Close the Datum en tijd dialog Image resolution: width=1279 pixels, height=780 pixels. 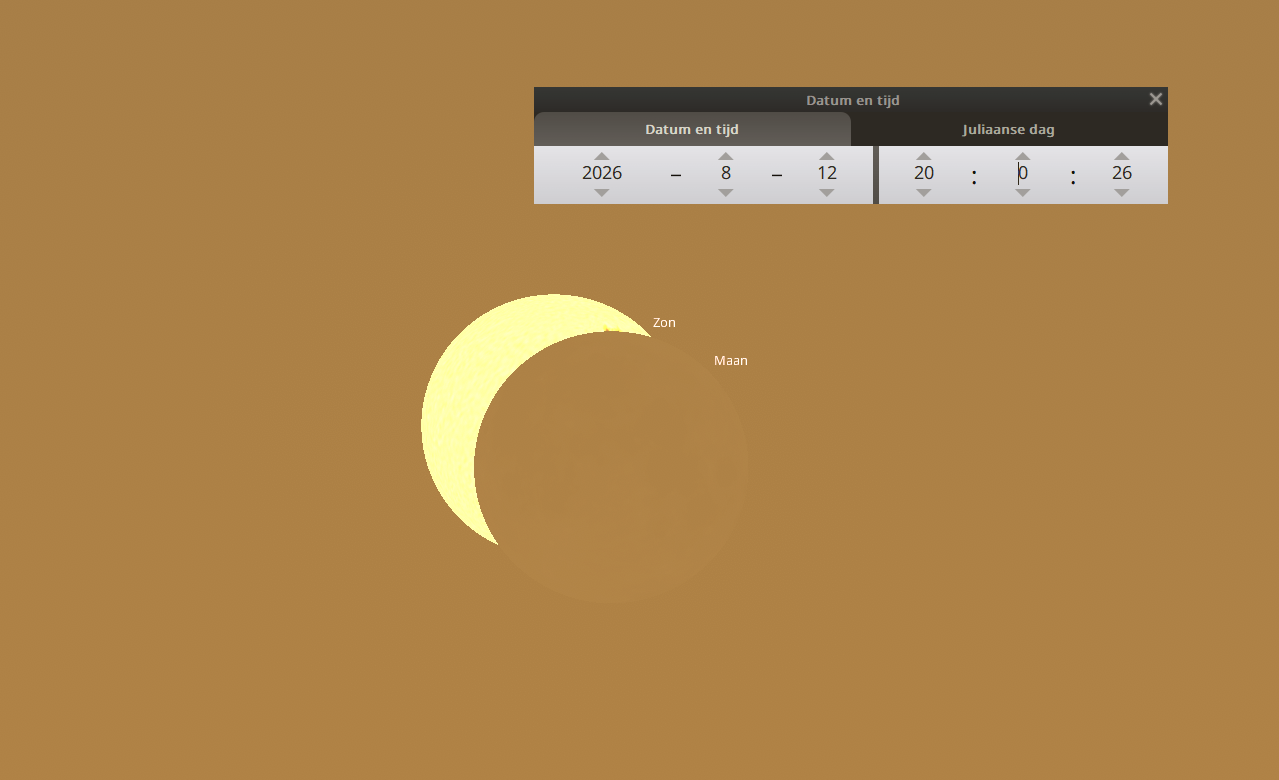coord(1155,99)
